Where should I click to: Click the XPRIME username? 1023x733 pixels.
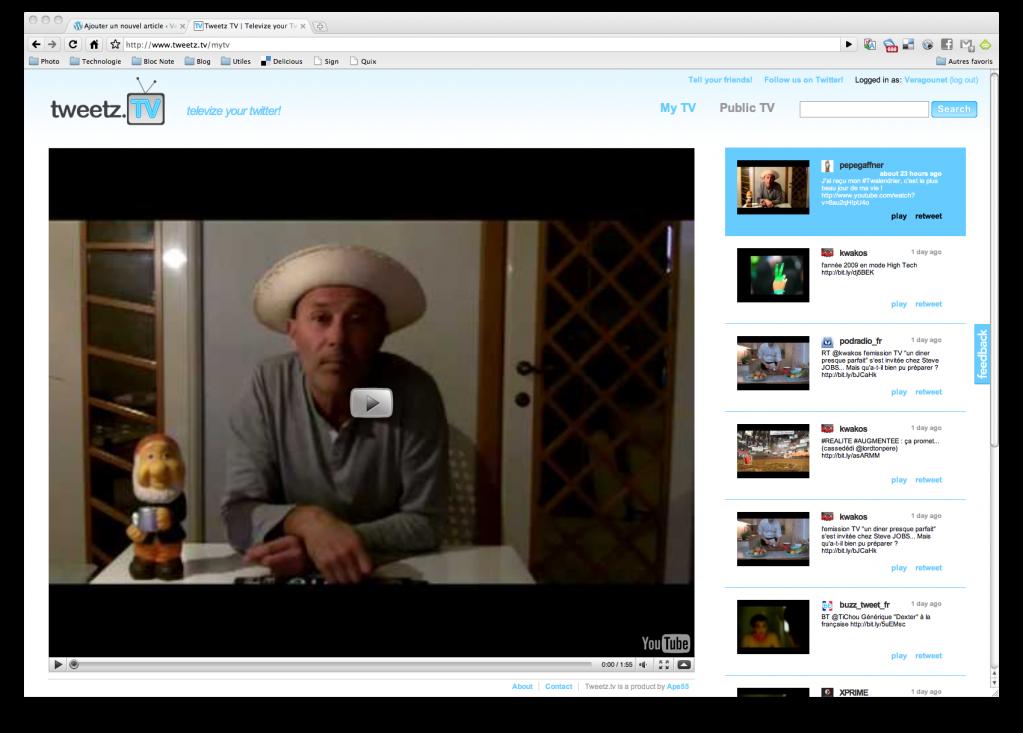pos(853,693)
